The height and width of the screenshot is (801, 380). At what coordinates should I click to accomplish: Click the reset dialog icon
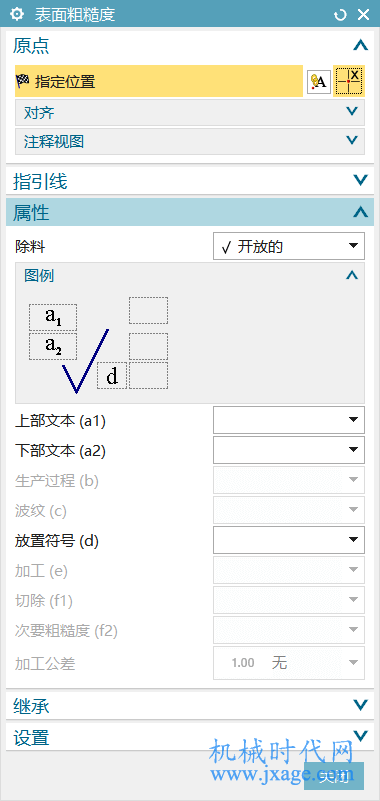340,15
